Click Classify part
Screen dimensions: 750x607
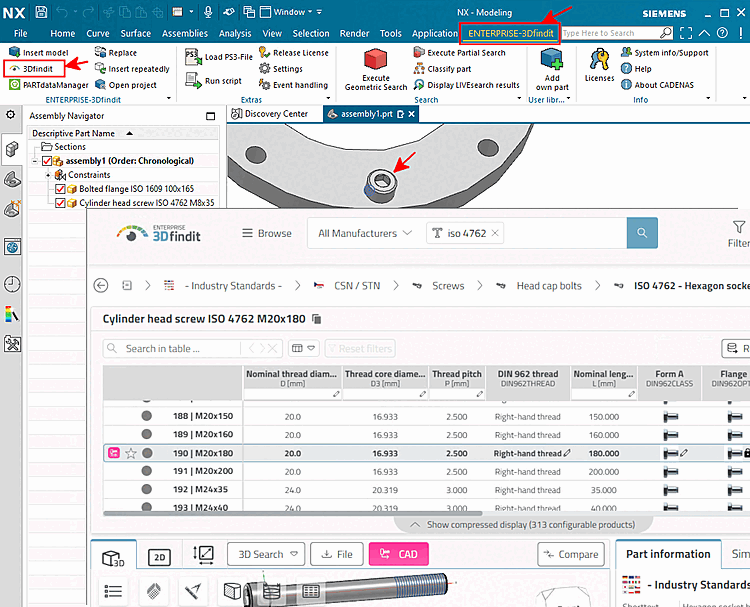point(442,69)
